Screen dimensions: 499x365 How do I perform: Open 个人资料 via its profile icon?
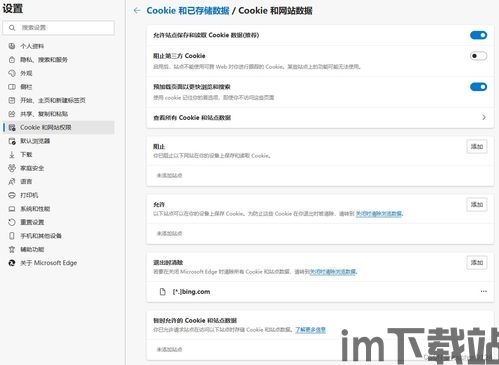12,46
